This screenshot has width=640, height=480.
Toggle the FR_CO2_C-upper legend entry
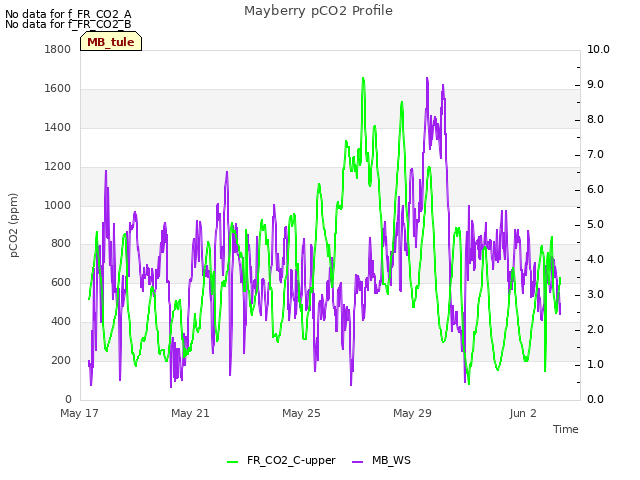pyautogui.click(x=281, y=461)
